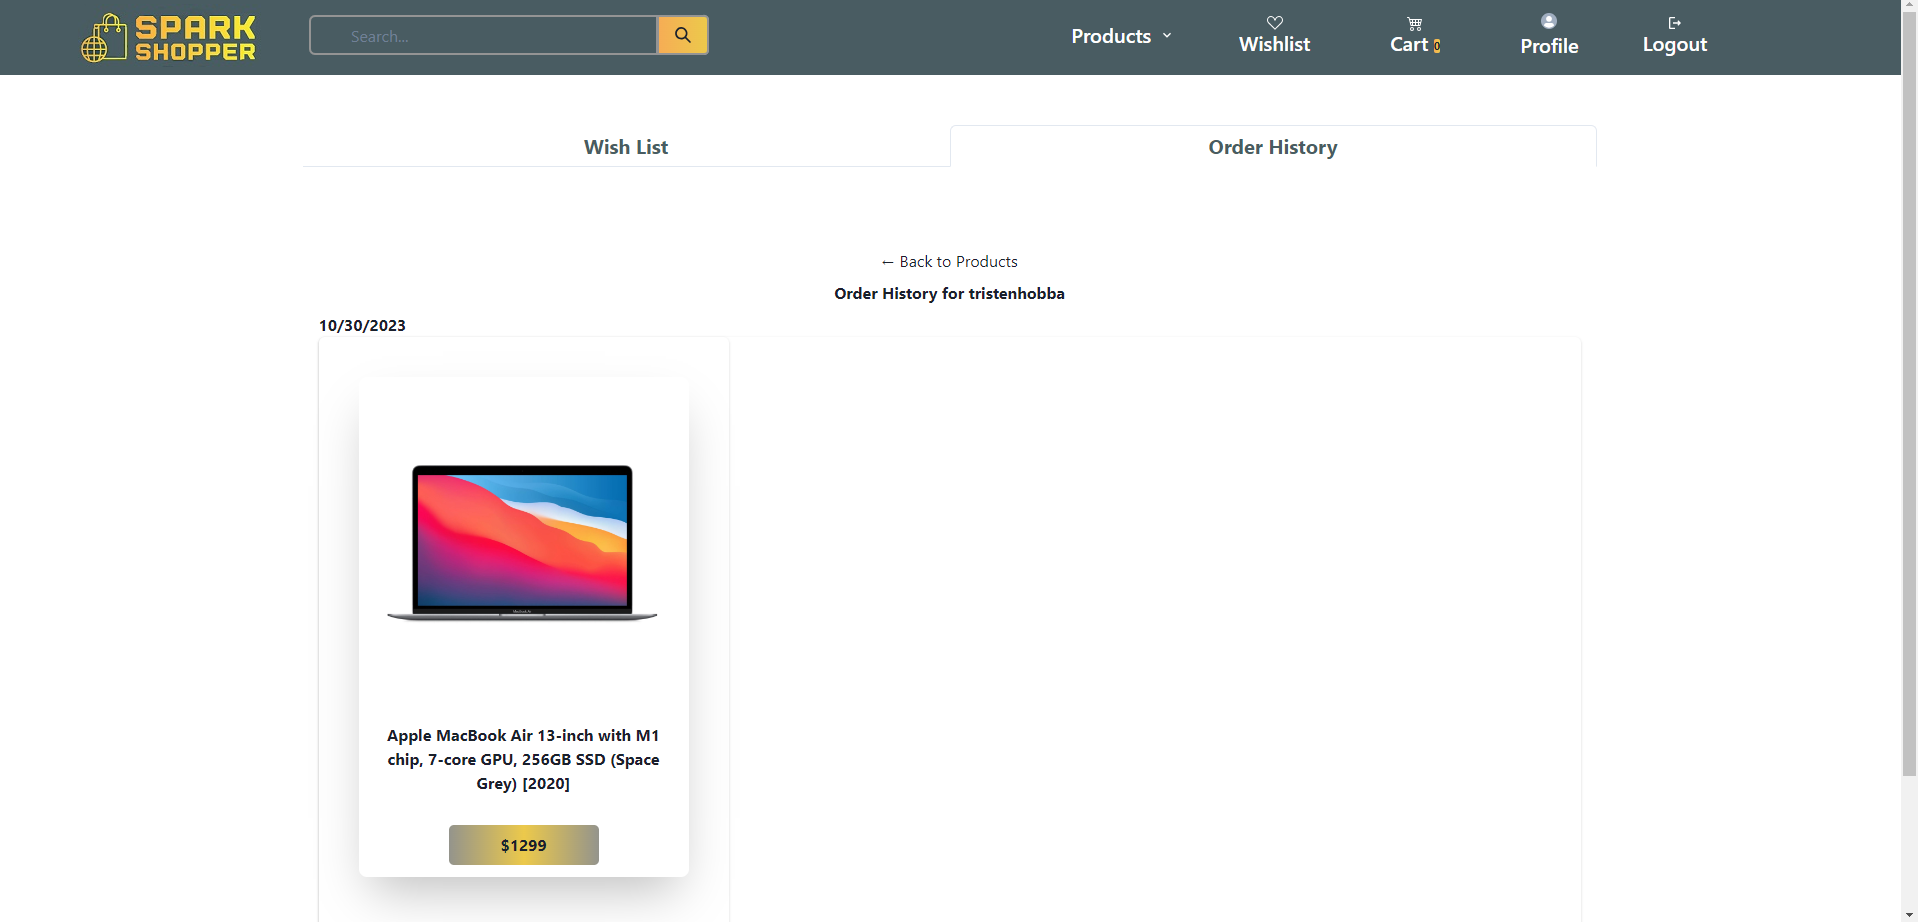Viewport: 1918px width, 922px height.
Task: Click the page scrollbar down arrow
Action: tap(1908, 913)
